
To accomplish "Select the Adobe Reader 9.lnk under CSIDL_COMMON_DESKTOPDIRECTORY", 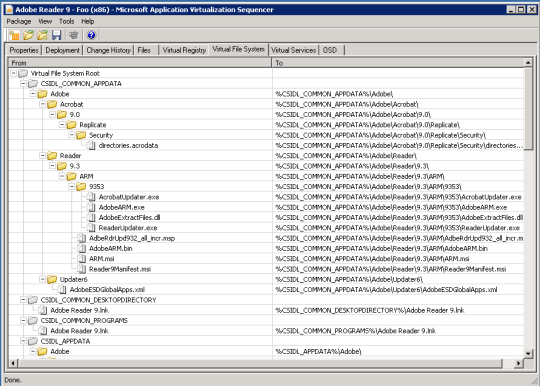I will tap(80, 310).
